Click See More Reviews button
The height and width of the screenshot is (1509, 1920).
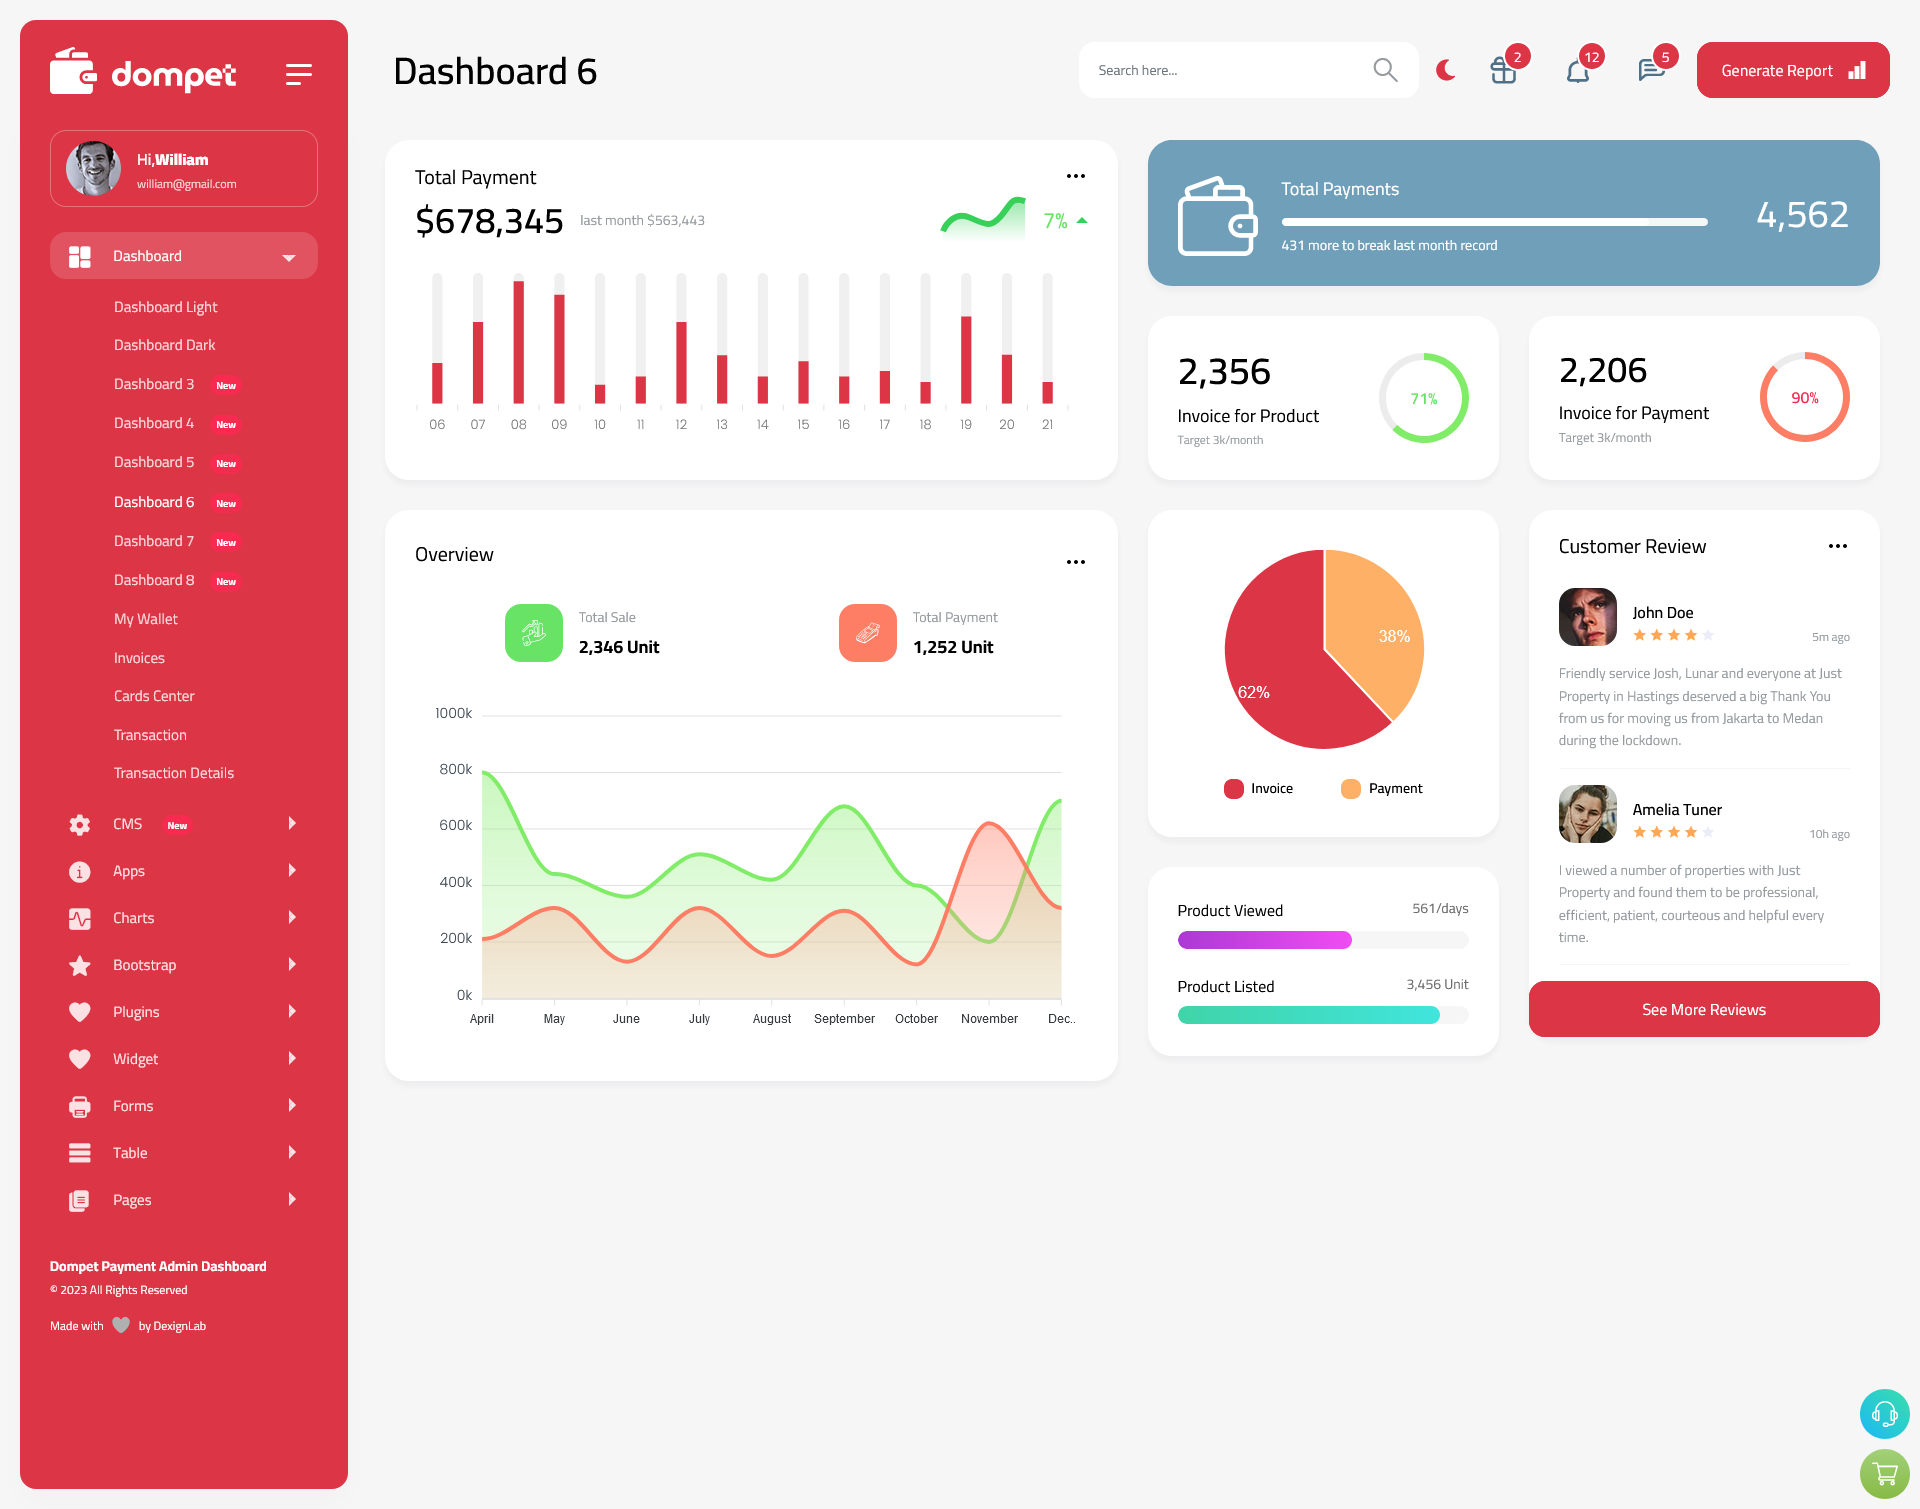(x=1703, y=1009)
